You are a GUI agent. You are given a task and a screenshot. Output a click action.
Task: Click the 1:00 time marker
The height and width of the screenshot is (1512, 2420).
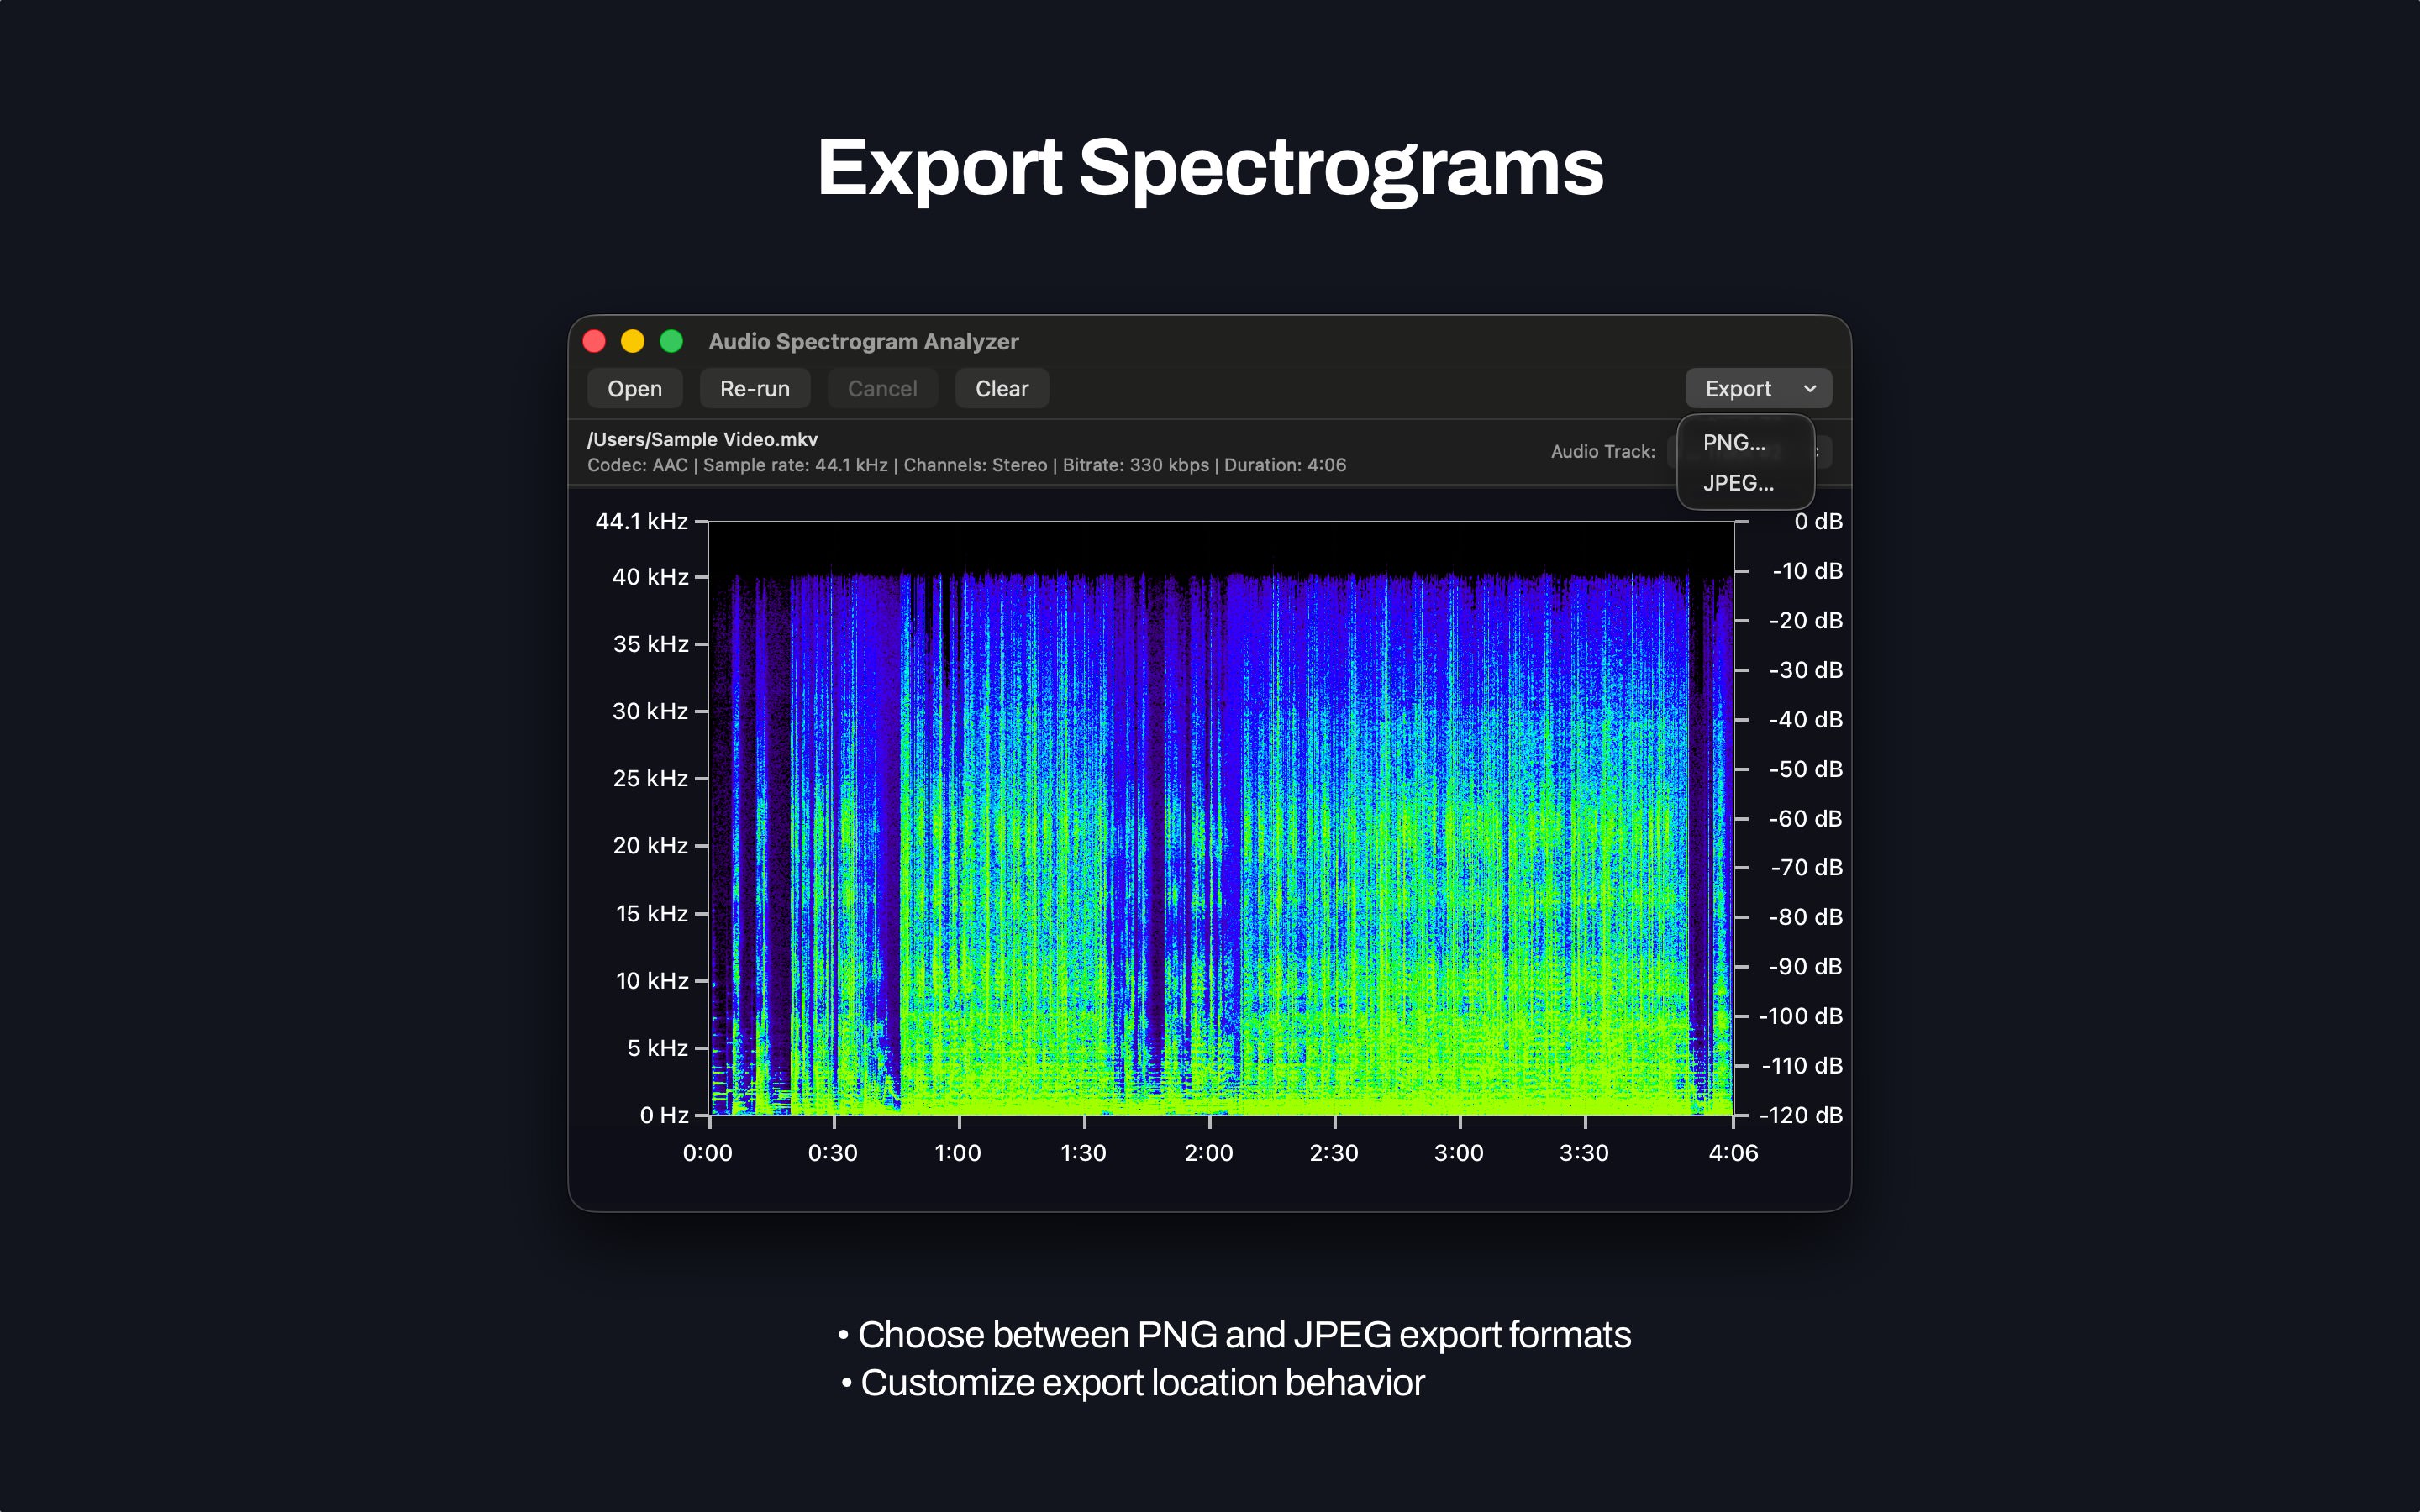957,1153
